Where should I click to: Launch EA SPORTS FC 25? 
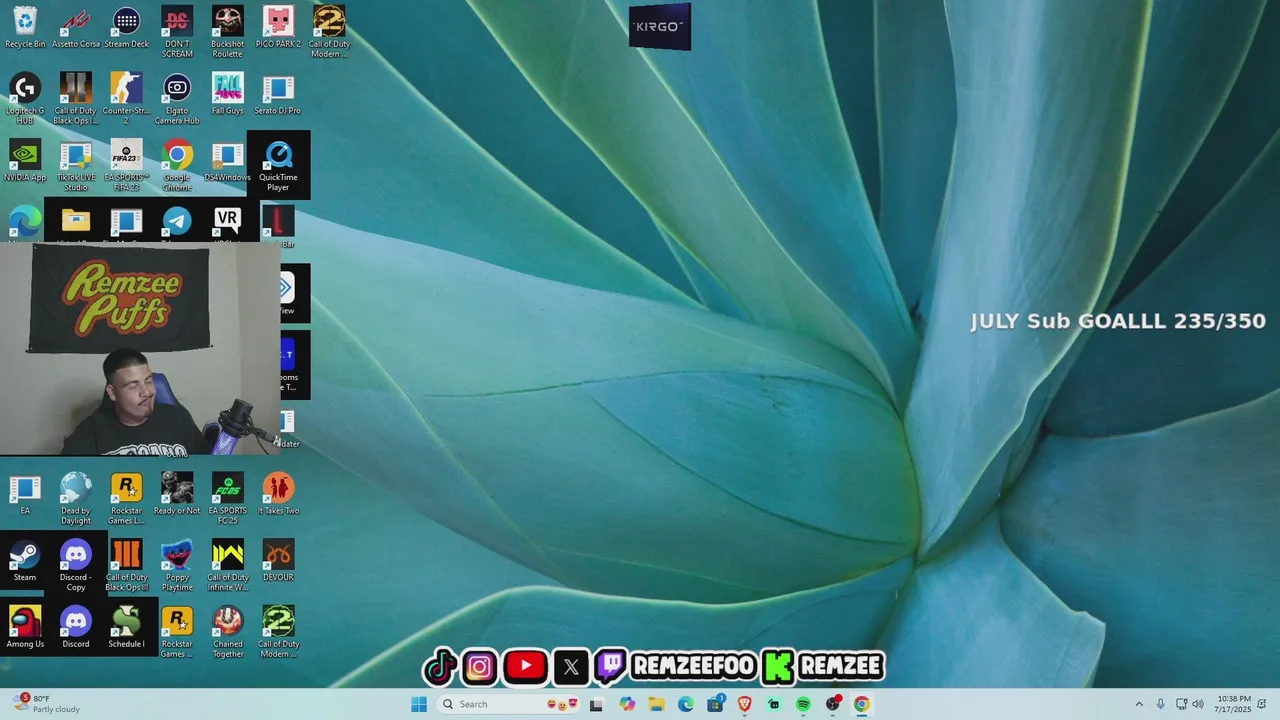[227, 498]
